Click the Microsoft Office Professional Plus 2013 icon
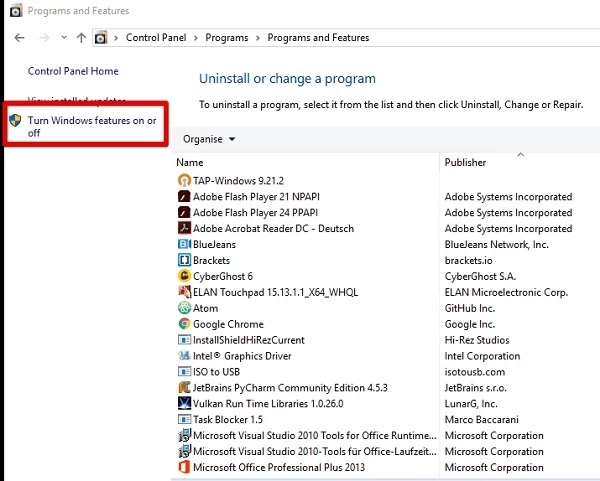Screen dimensions: 600x481 [x=184, y=467]
